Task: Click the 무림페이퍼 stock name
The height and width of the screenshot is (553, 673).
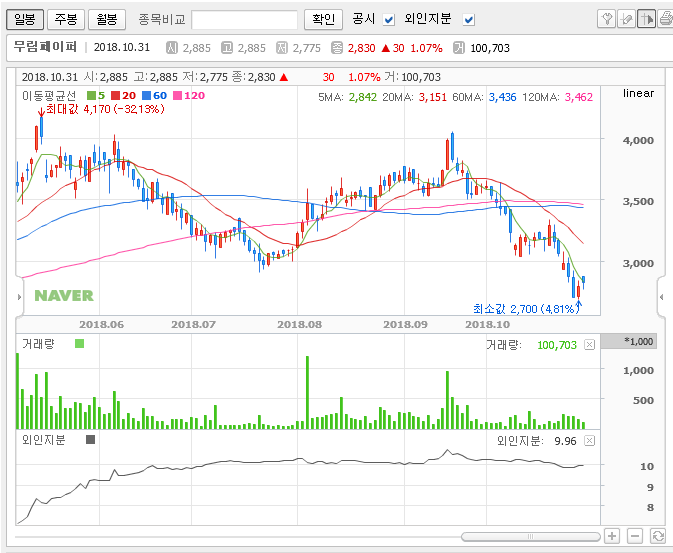Action: pos(45,47)
